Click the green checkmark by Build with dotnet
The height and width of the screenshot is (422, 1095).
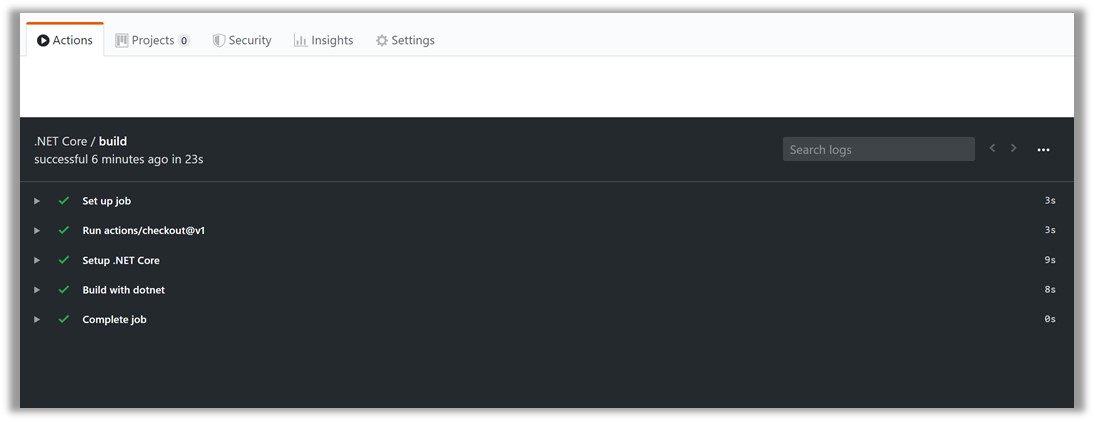click(x=64, y=290)
